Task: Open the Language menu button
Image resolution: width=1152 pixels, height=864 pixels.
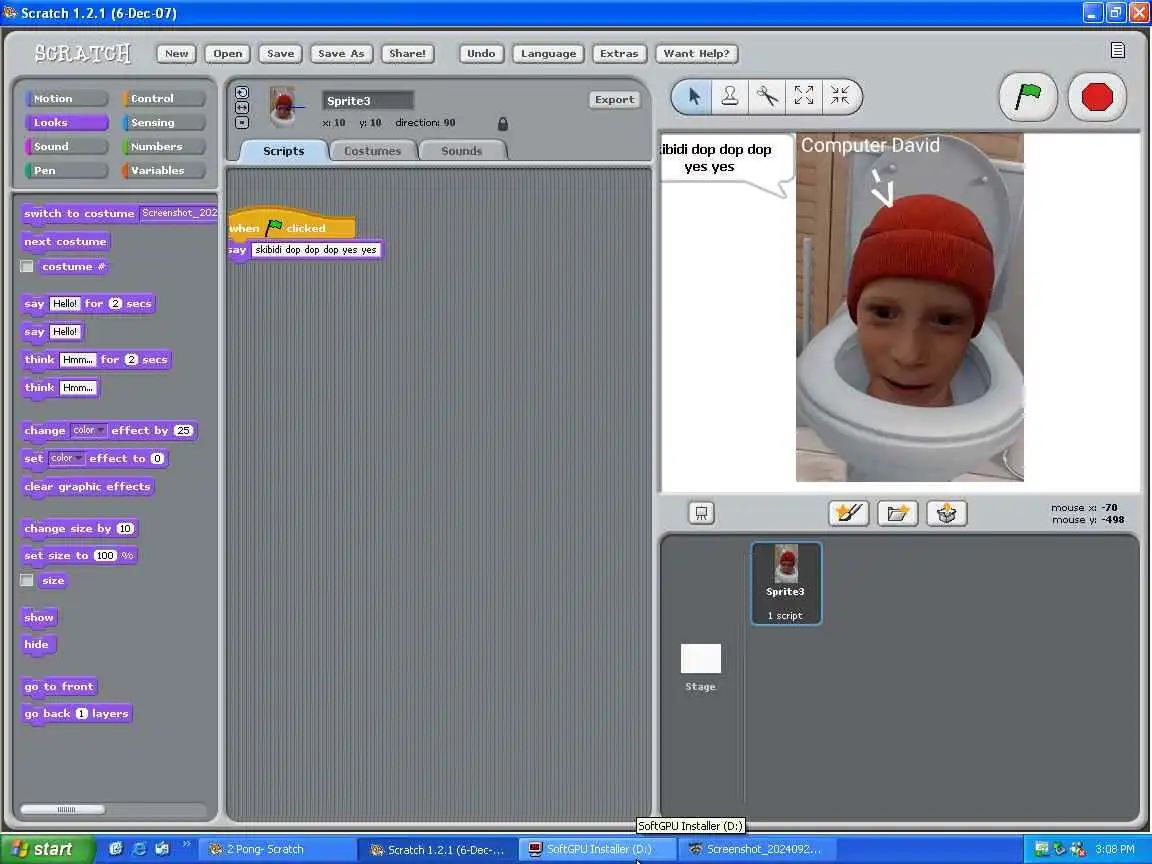Action: pyautogui.click(x=549, y=54)
